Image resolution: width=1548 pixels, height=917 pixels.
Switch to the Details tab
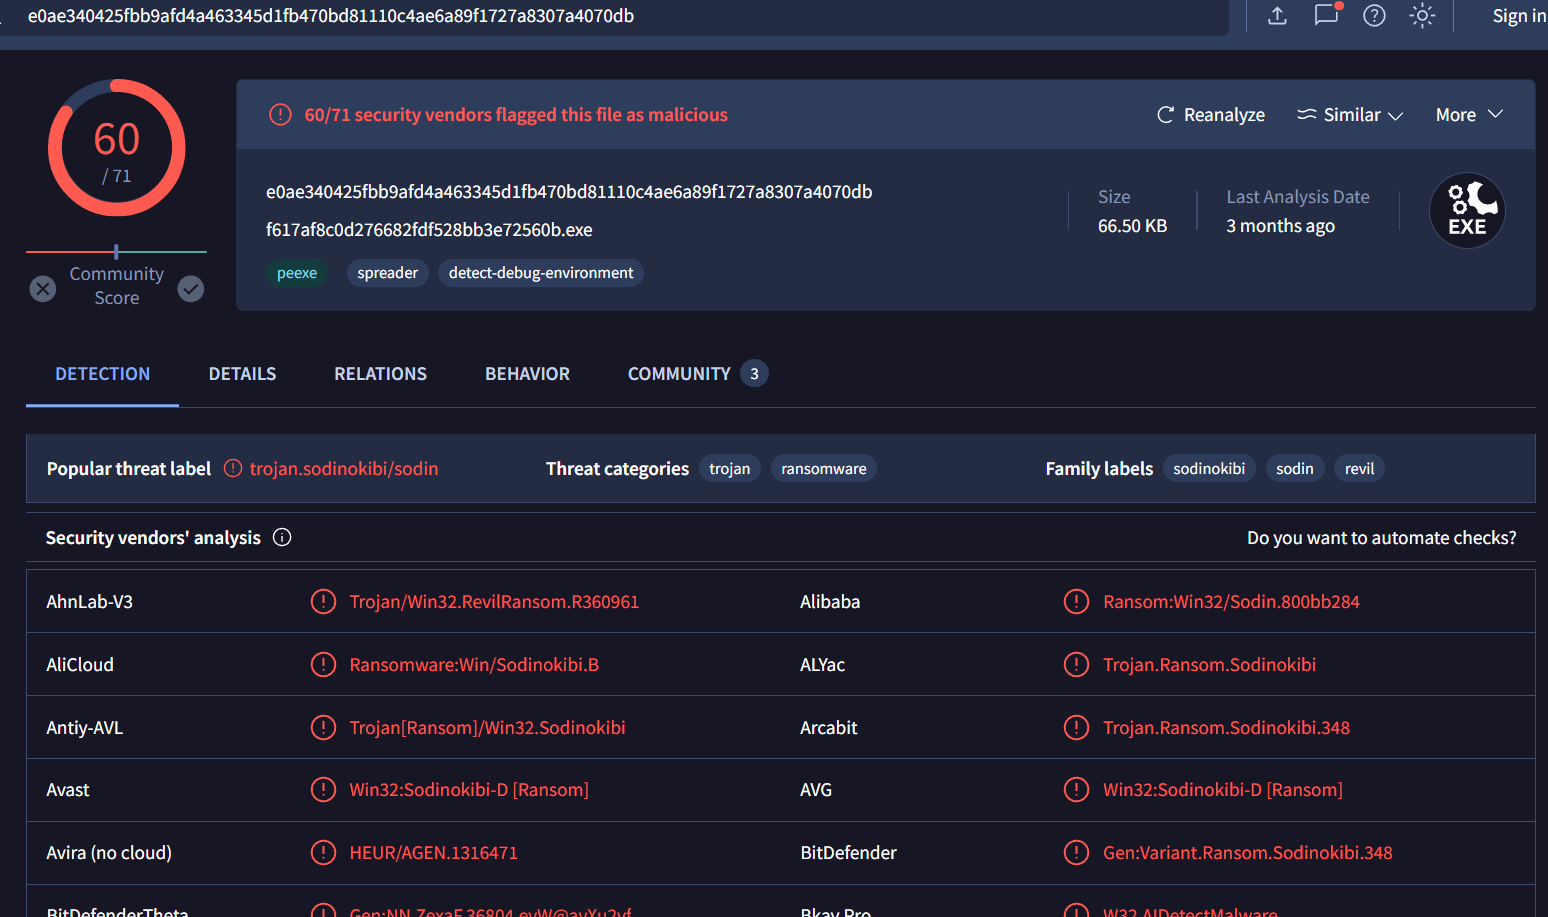tap(242, 374)
